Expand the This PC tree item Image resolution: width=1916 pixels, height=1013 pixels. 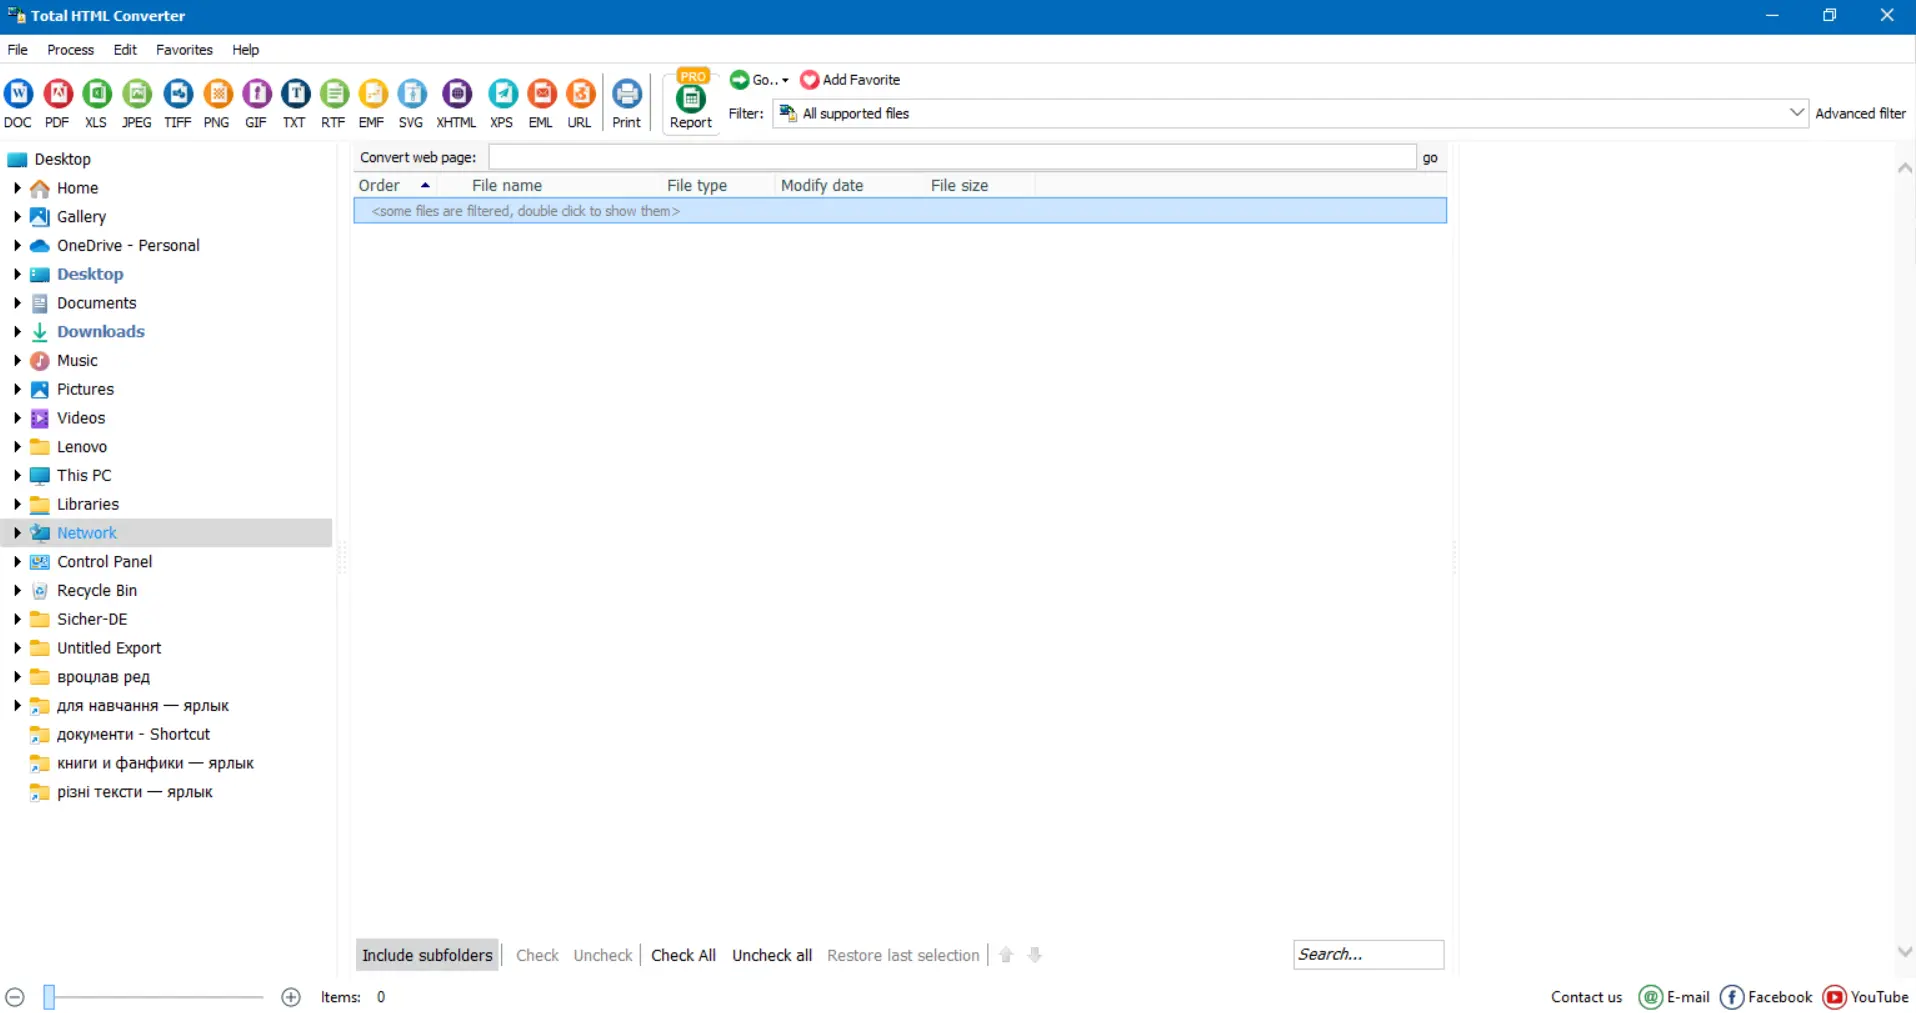(15, 475)
